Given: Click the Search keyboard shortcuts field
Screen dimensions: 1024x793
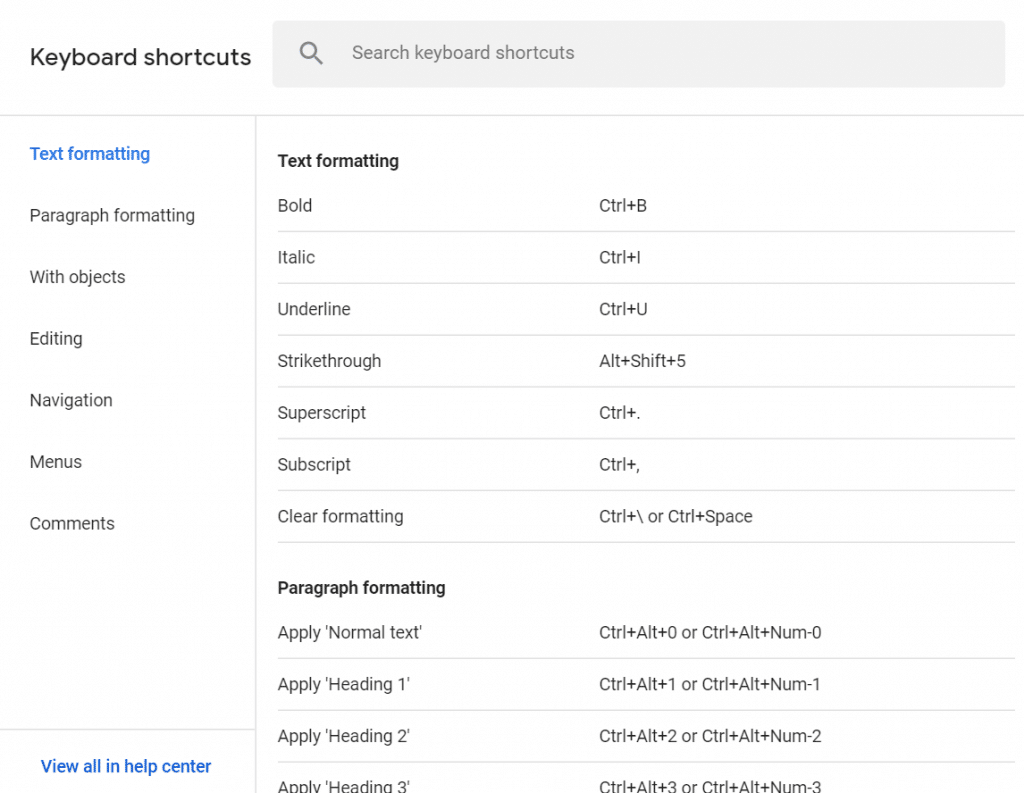Looking at the screenshot, I should click(660, 53).
